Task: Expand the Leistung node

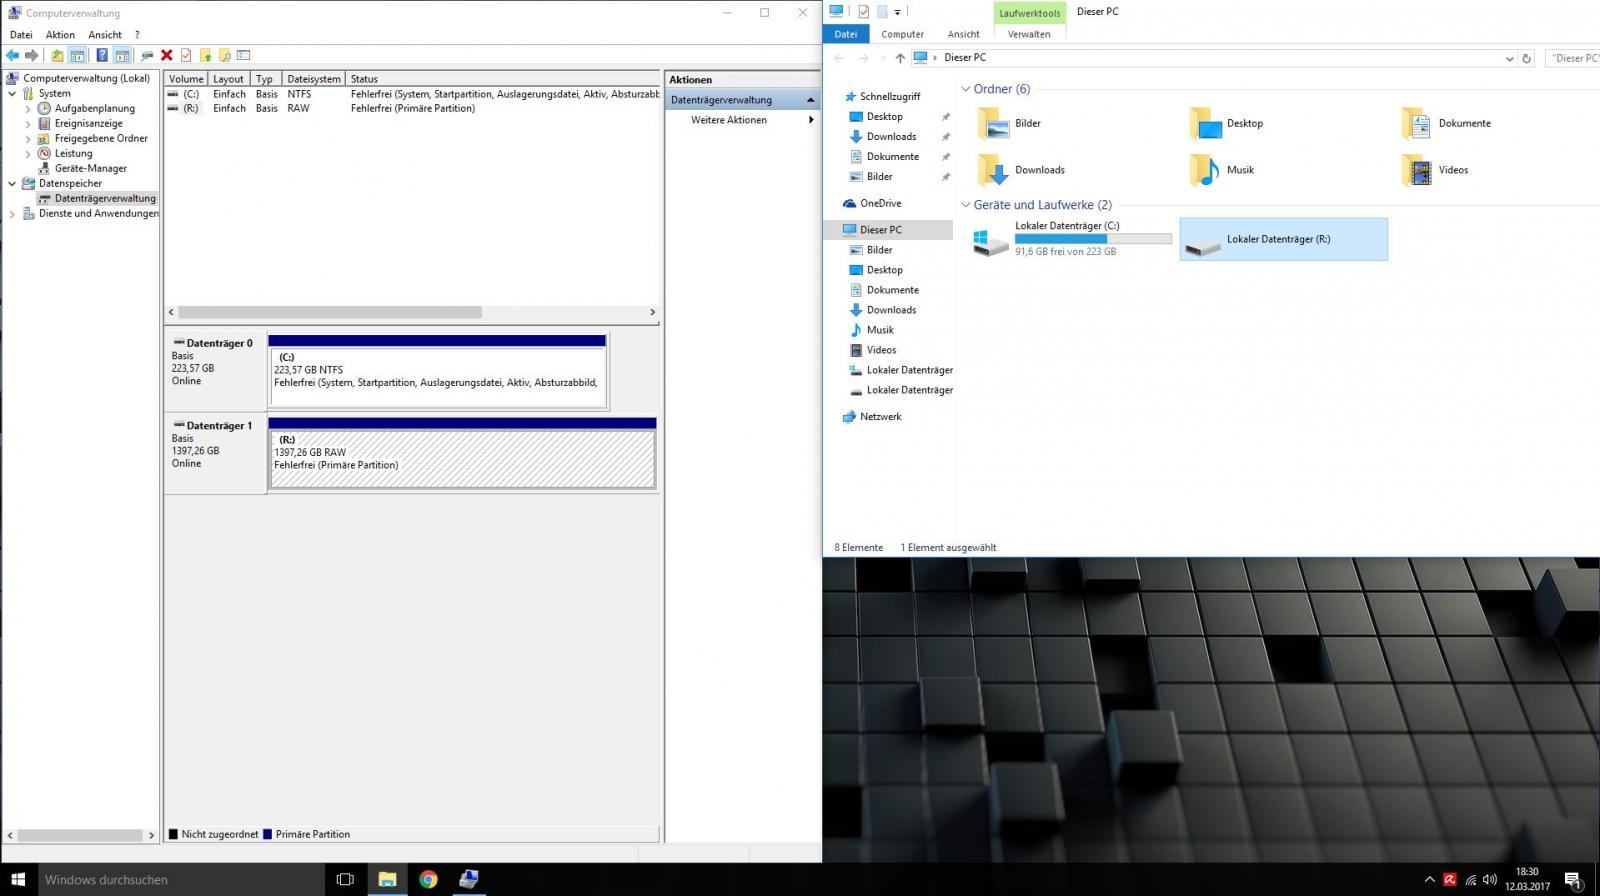Action: (28, 153)
